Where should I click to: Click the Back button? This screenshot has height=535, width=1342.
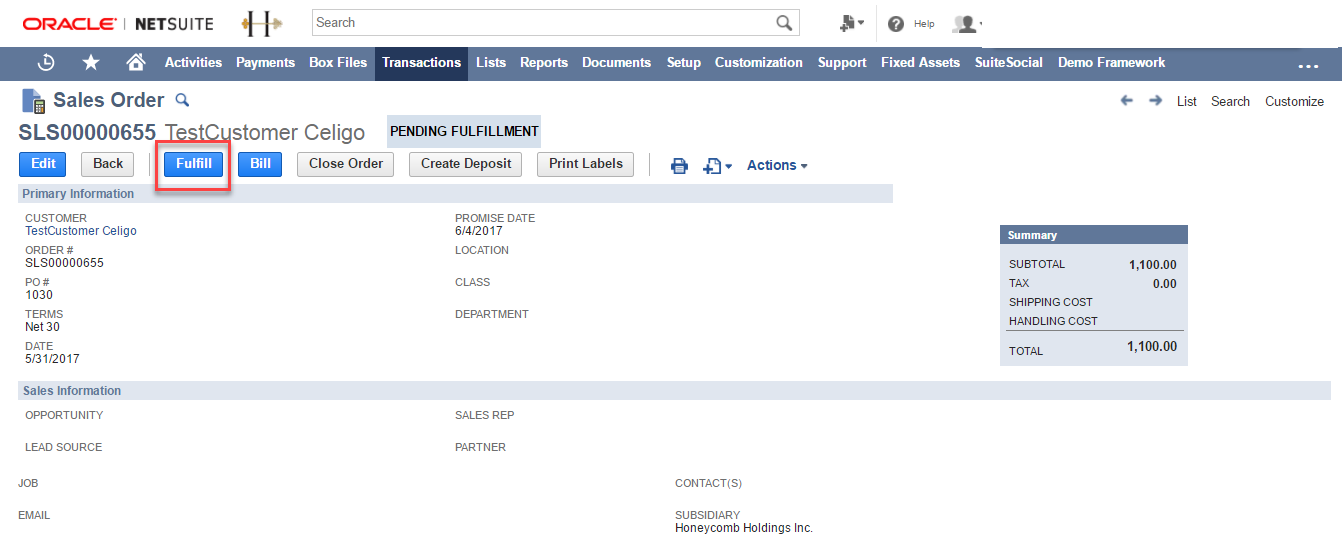(x=108, y=164)
